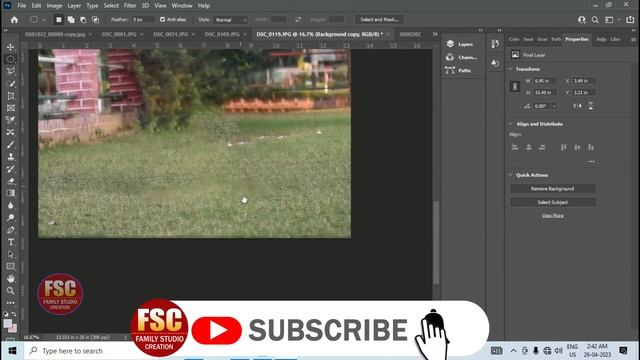640x360 pixels.
Task: Click the Home icon in options bar
Action: coord(14,20)
